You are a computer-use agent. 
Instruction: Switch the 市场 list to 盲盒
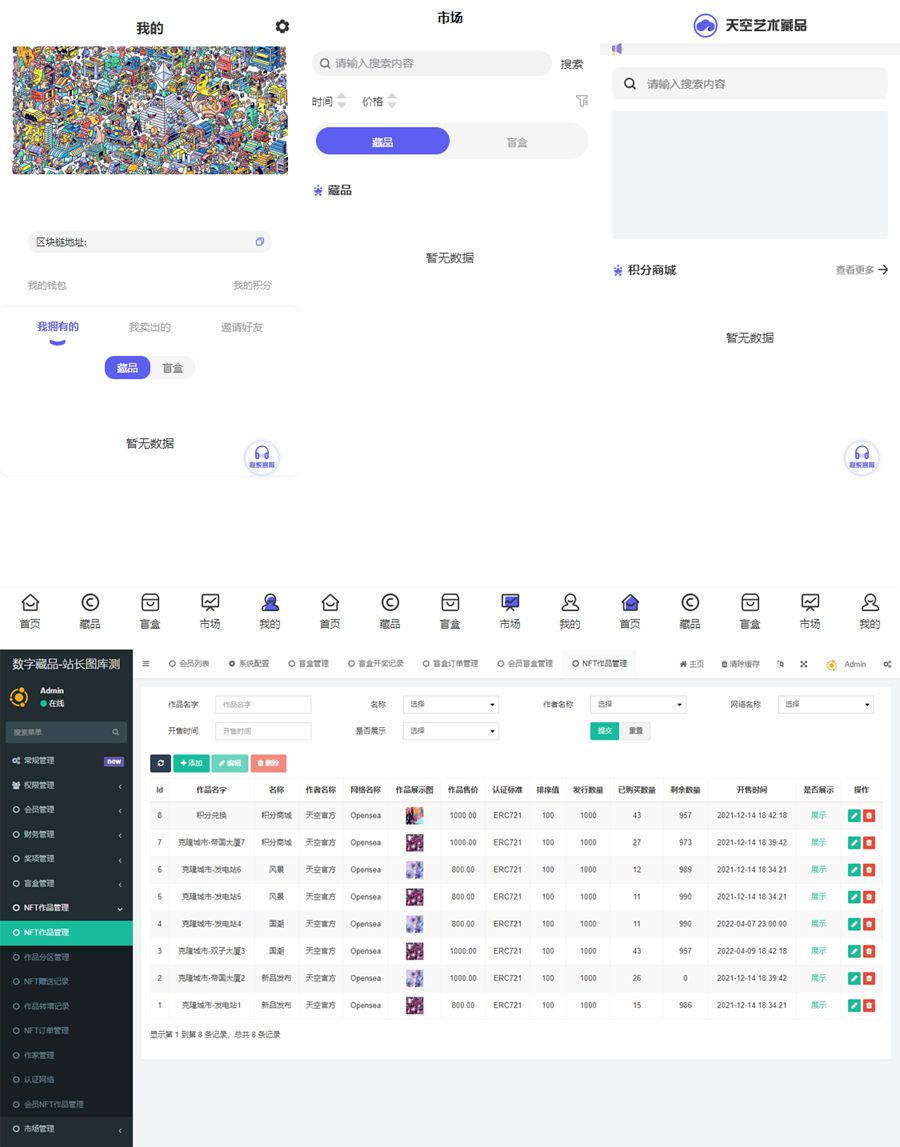coord(517,142)
